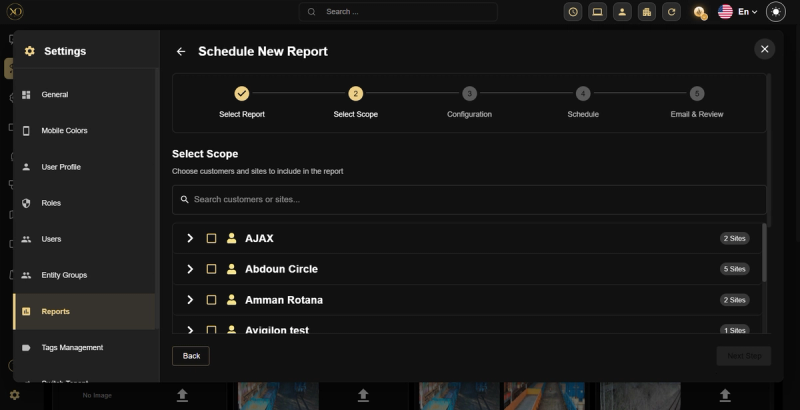Click the completed Select Report step checkmark

tap(242, 93)
